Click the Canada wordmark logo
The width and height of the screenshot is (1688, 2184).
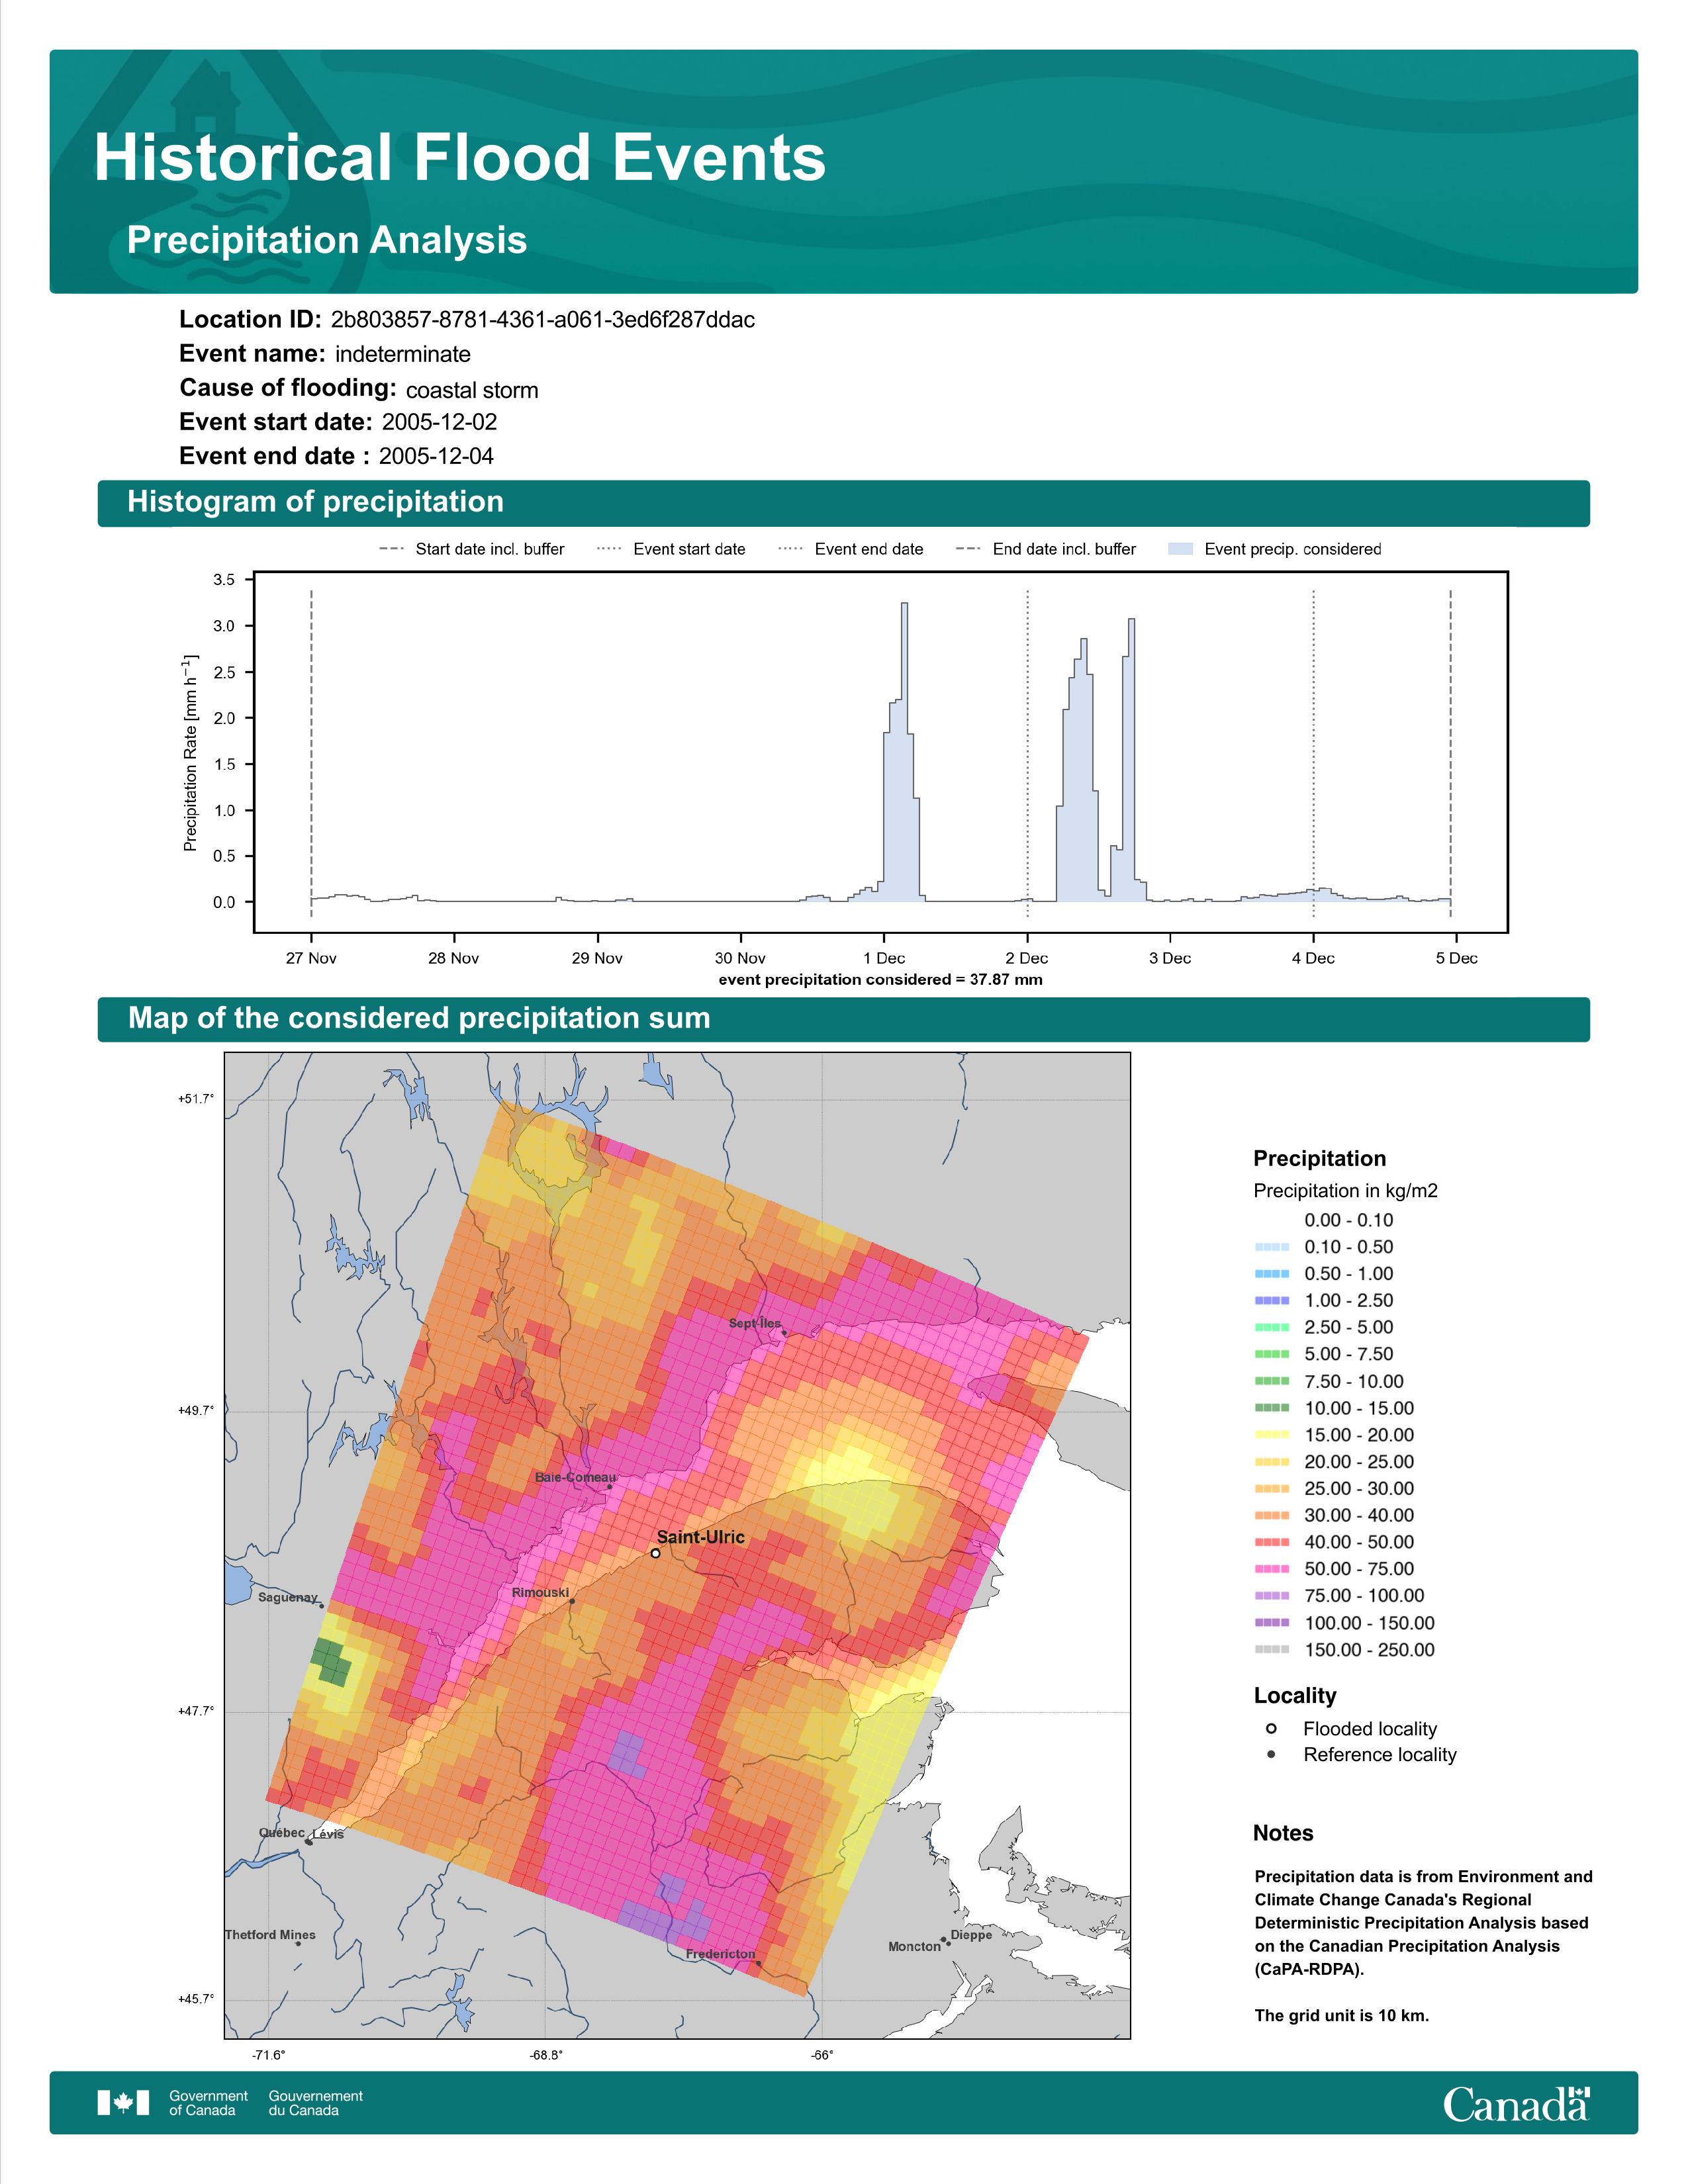click(1516, 2104)
